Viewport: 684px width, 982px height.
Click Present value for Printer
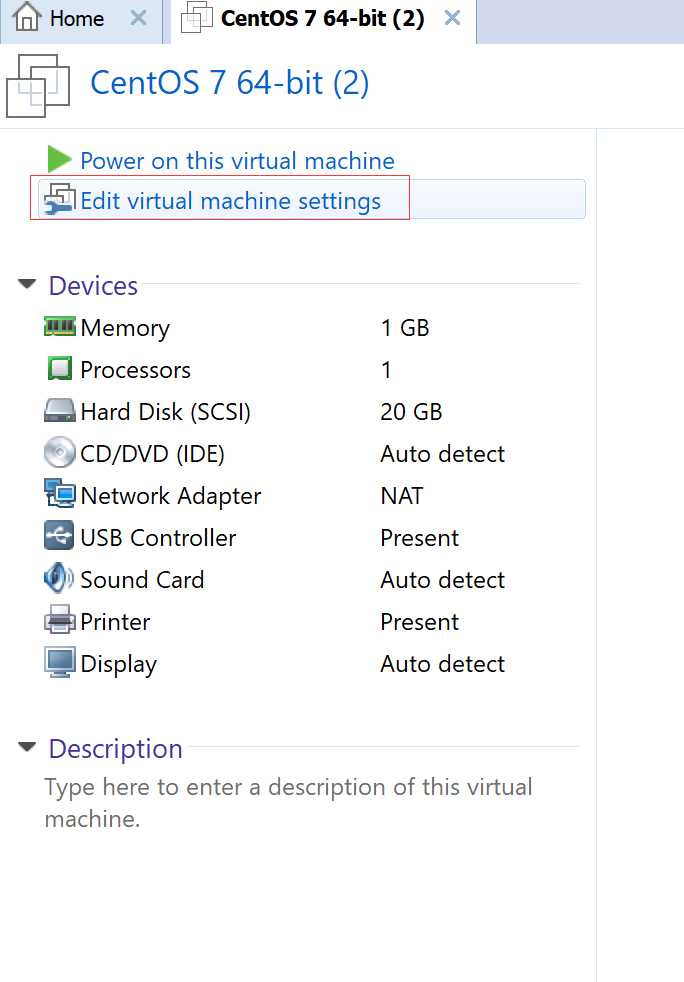(419, 621)
